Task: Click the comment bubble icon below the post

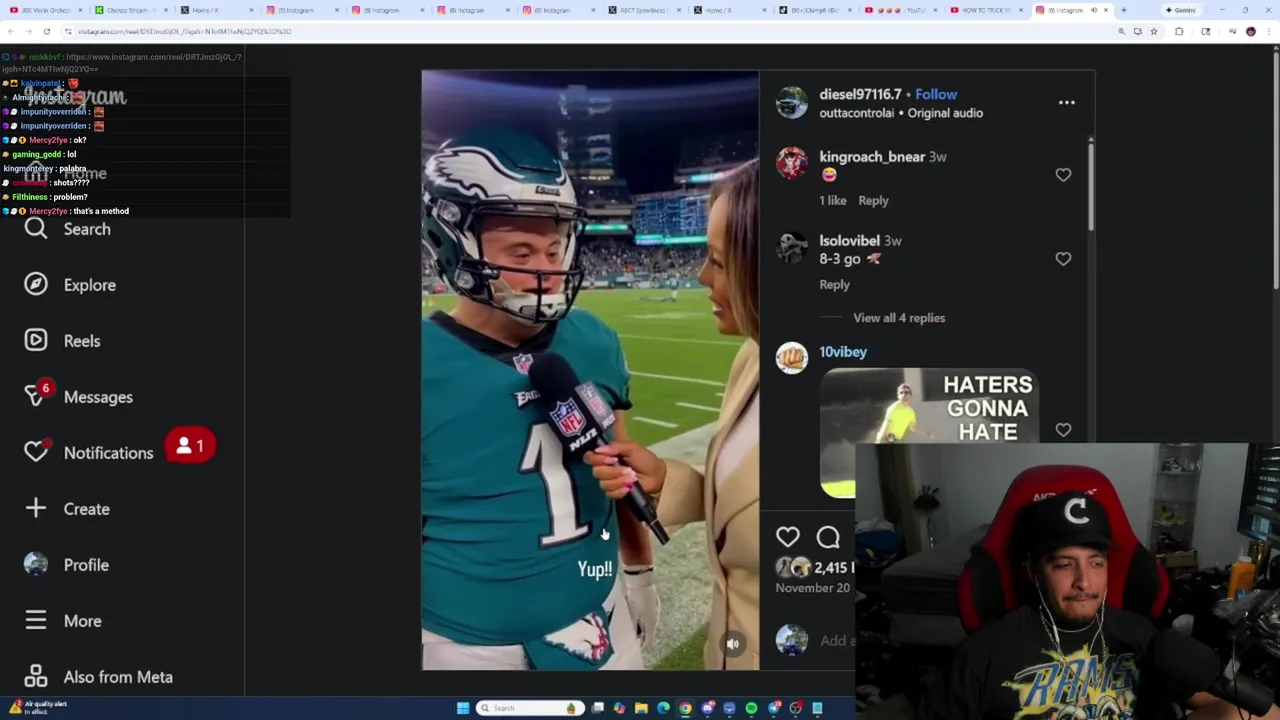Action: coord(828,537)
